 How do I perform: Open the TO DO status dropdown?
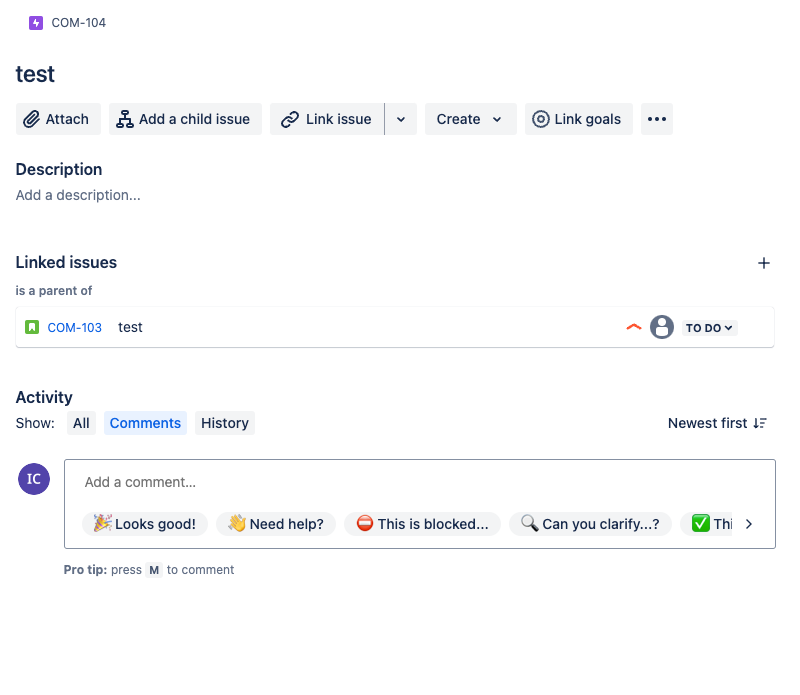709,328
